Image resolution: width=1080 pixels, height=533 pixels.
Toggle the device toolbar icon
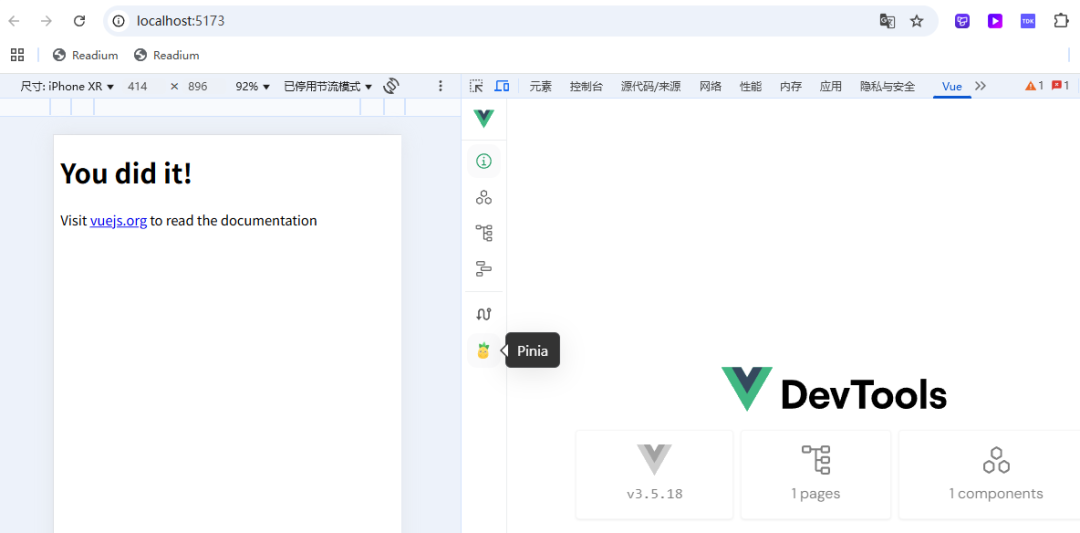[502, 86]
